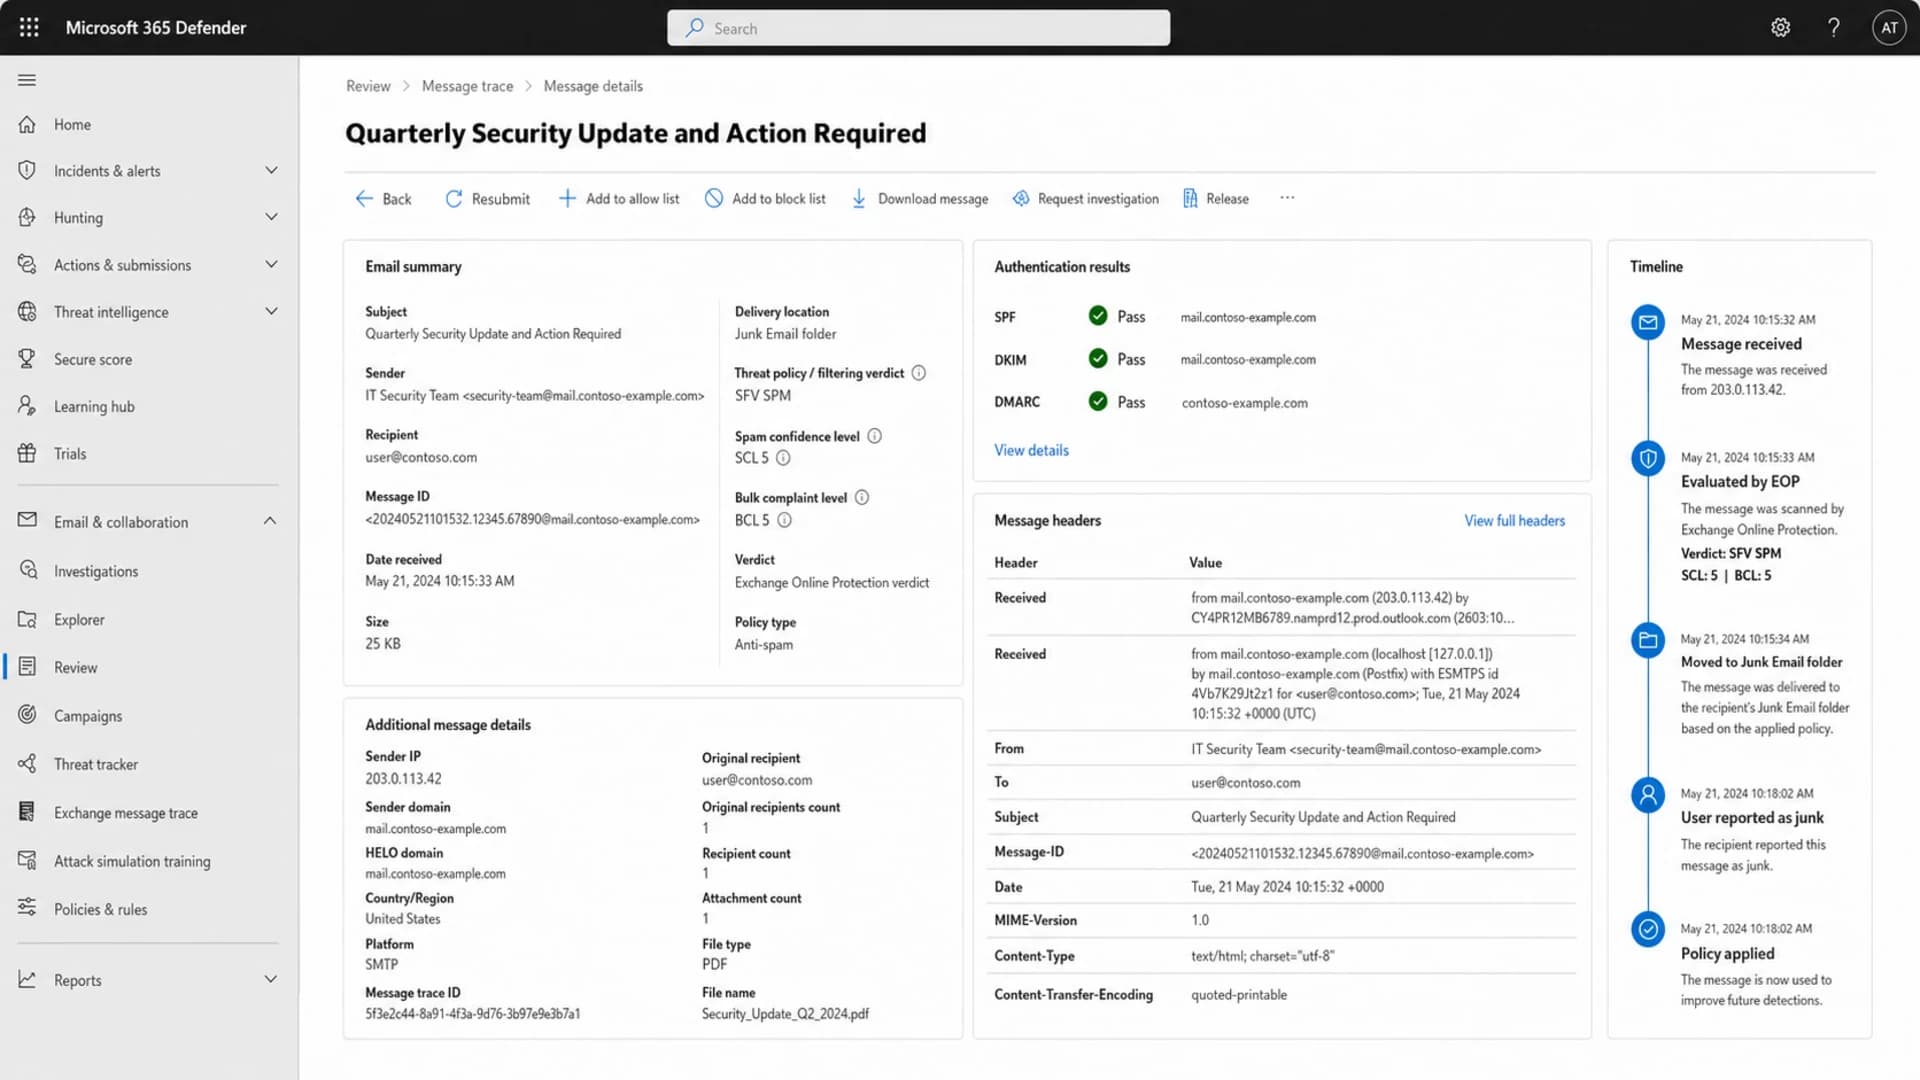The width and height of the screenshot is (1920, 1080).
Task: Click the Threat tracker icon
Action: 27,764
